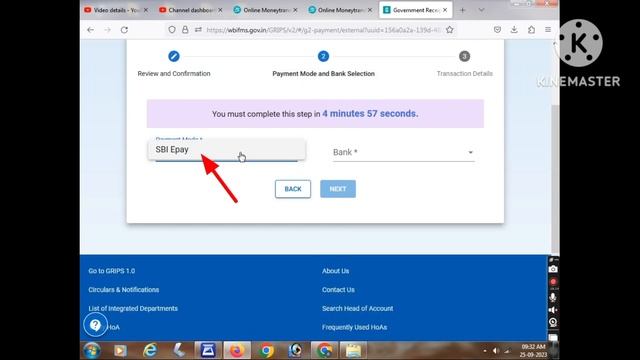Viewport: 640px width, 360px height.
Task: Go back with the browser back arrow
Action: [x=91, y=30]
